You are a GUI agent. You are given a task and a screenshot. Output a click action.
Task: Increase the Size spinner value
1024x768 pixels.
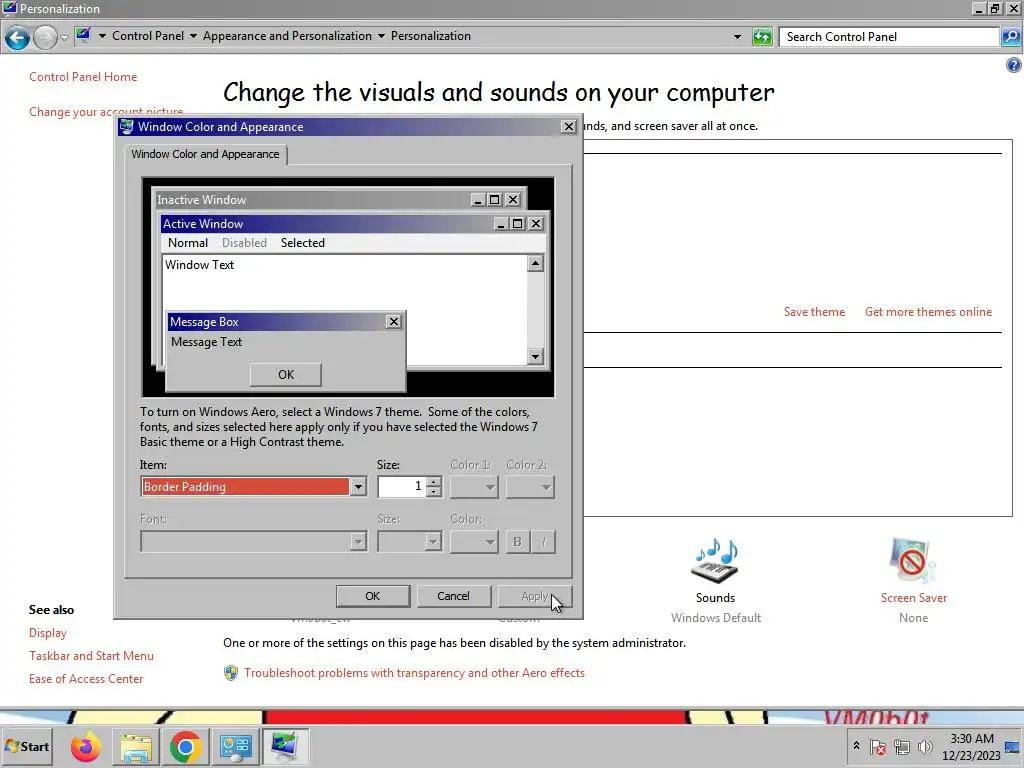[434, 482]
